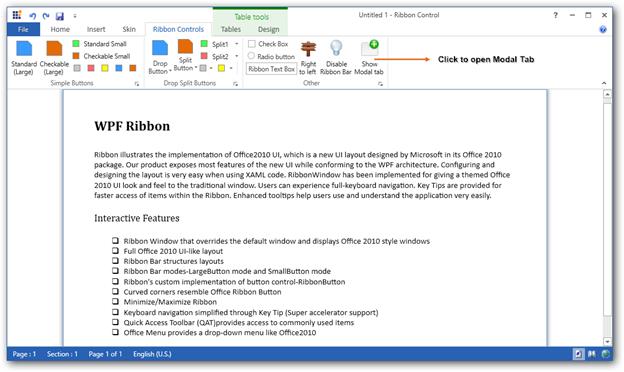This screenshot has width=624, height=372.
Task: Click the gray small split button icon
Action: tap(203, 68)
